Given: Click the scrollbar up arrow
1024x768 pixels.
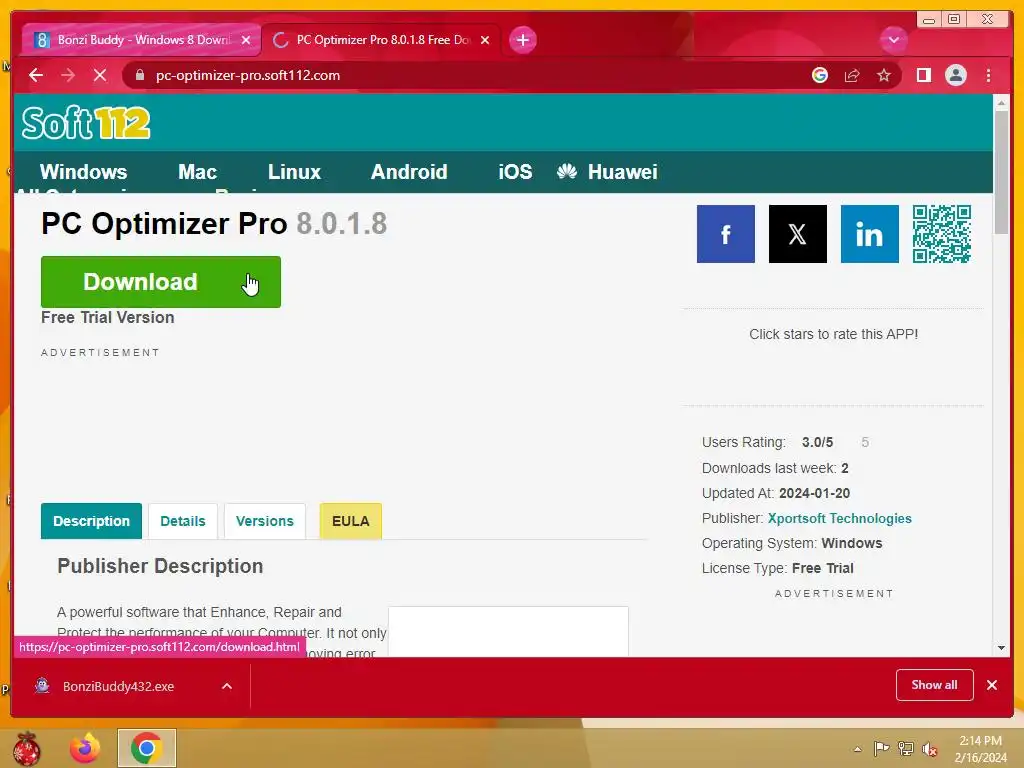Looking at the screenshot, I should 1001,103.
